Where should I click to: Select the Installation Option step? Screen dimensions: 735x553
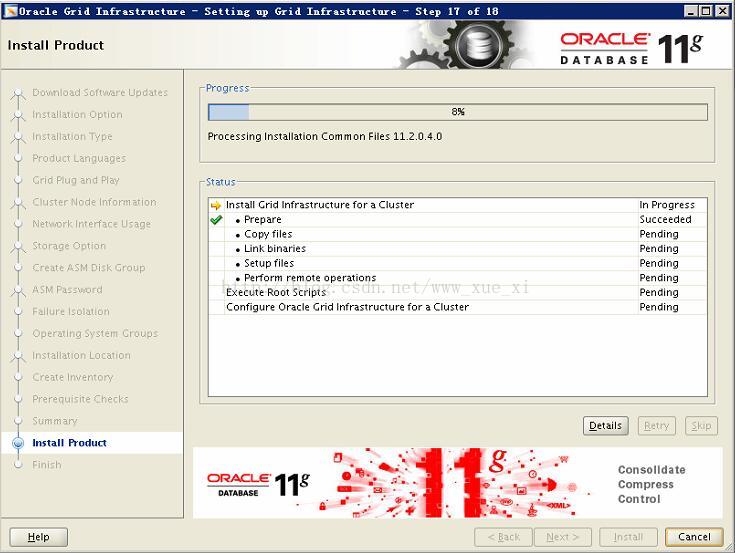point(77,114)
